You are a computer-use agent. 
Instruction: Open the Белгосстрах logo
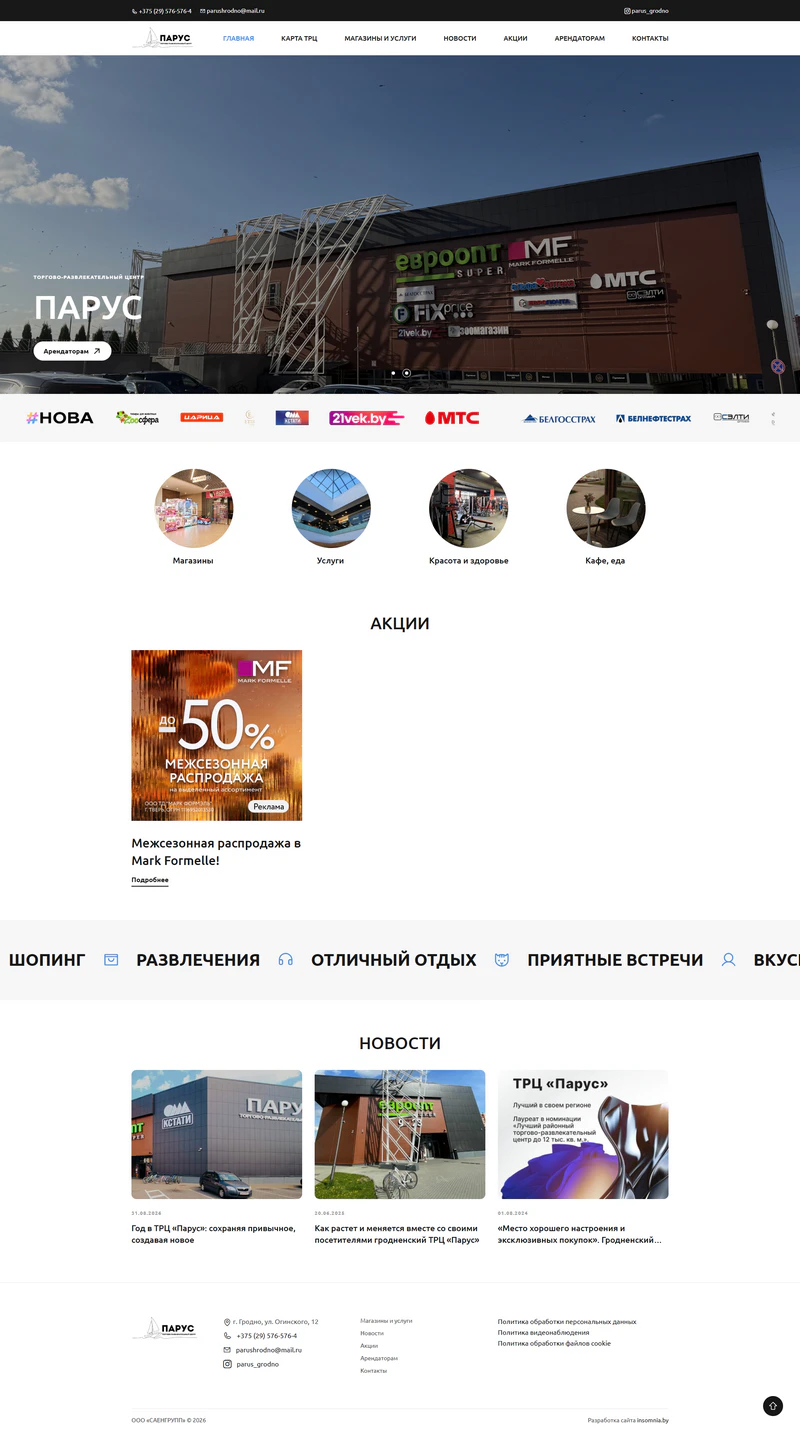pos(559,418)
